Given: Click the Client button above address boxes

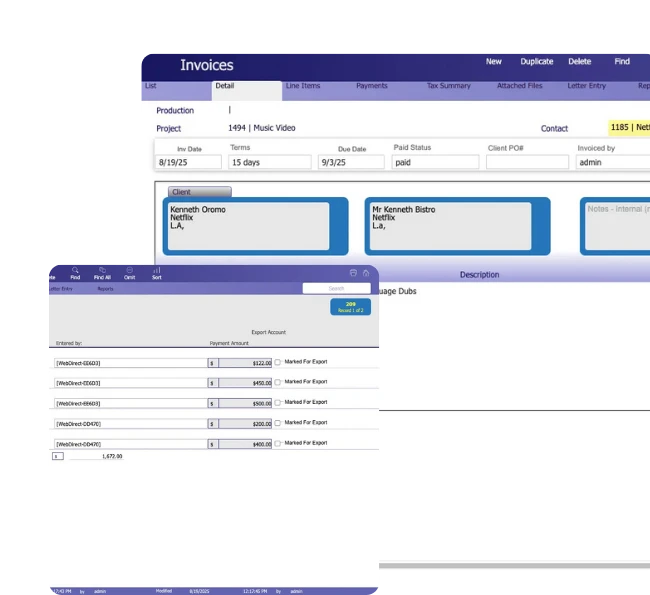Looking at the screenshot, I should point(200,192).
